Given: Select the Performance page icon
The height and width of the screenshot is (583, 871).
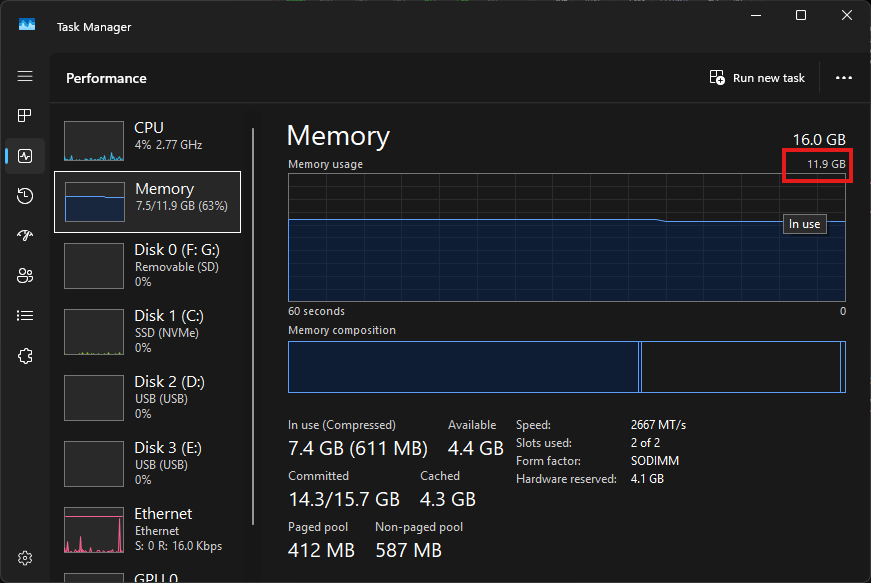Looking at the screenshot, I should coord(25,156).
